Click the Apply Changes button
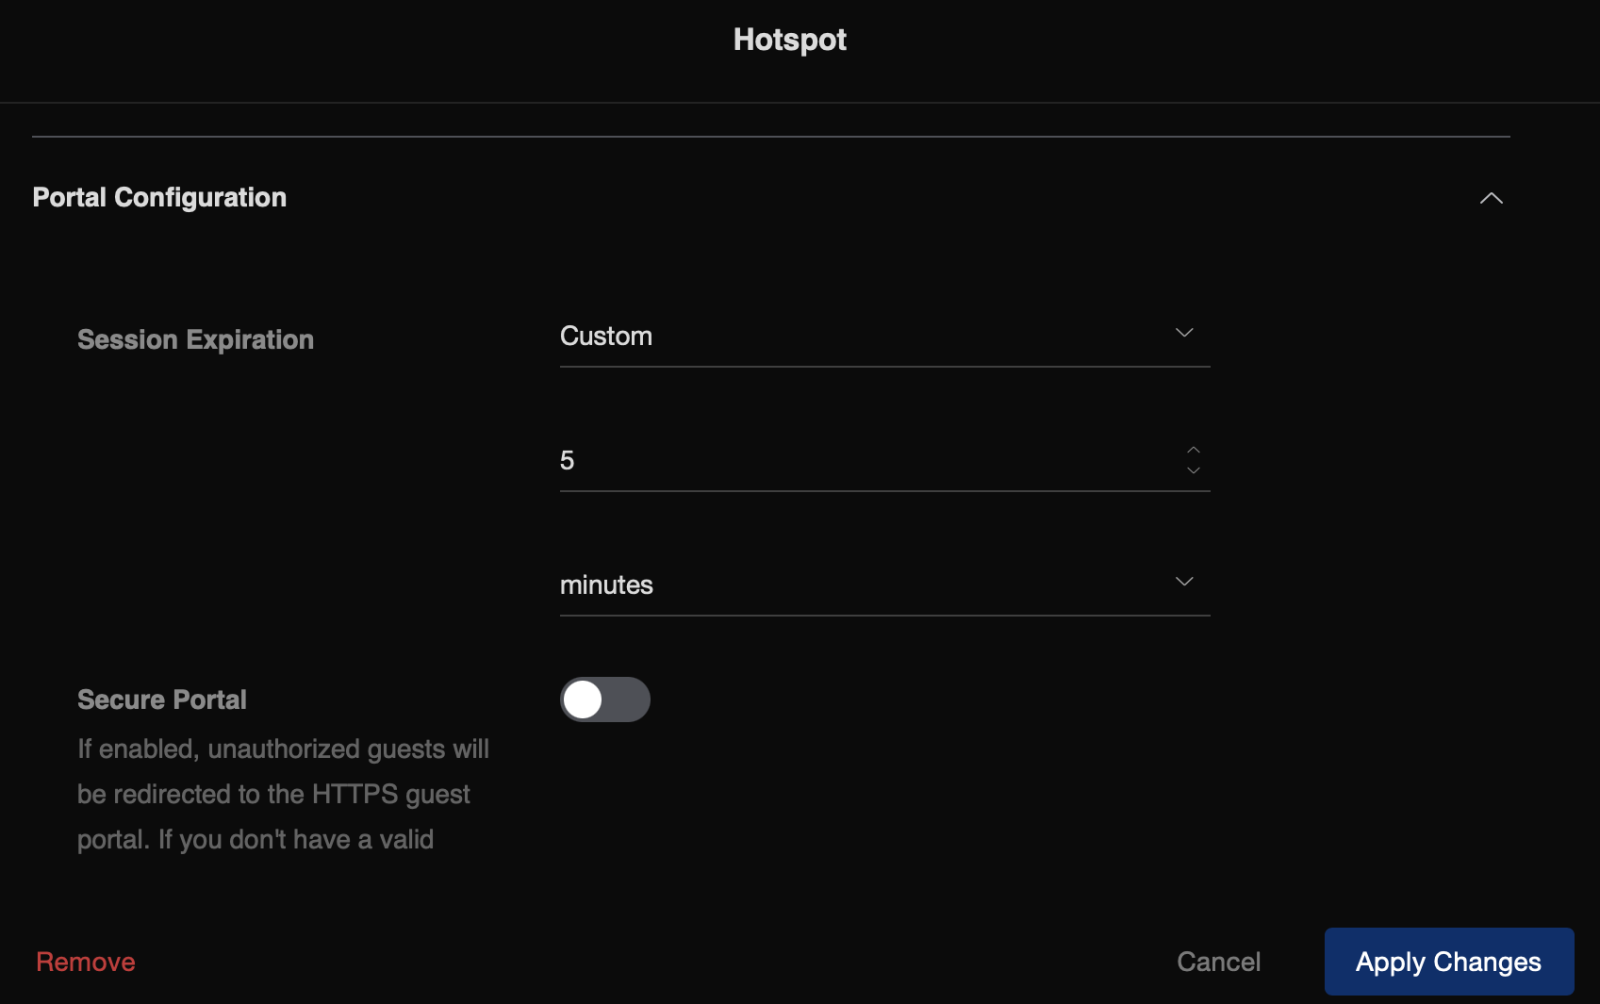The height and width of the screenshot is (1004, 1600). click(1448, 962)
